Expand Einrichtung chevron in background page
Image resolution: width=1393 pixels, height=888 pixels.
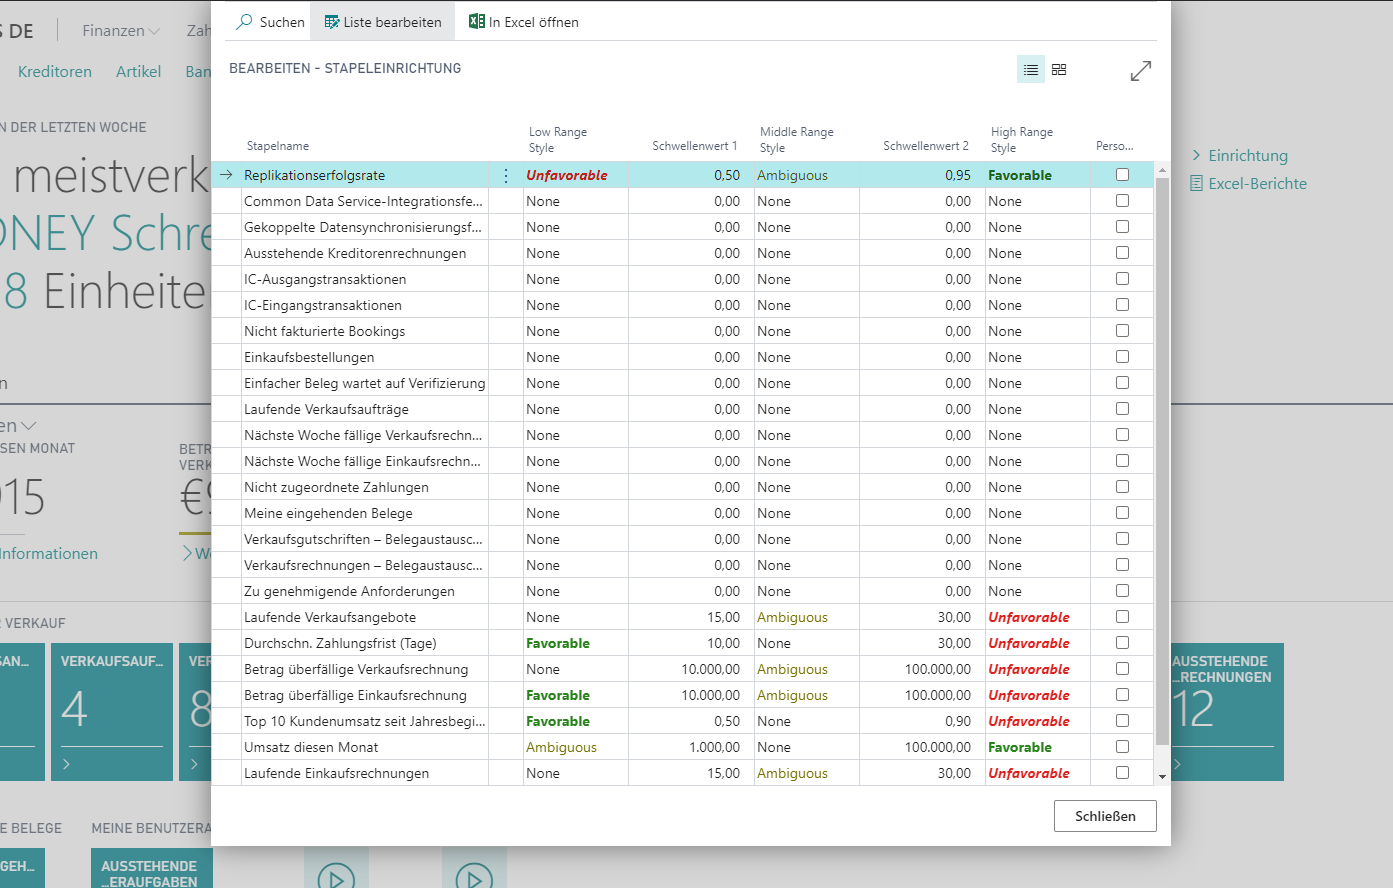[x=1197, y=155]
